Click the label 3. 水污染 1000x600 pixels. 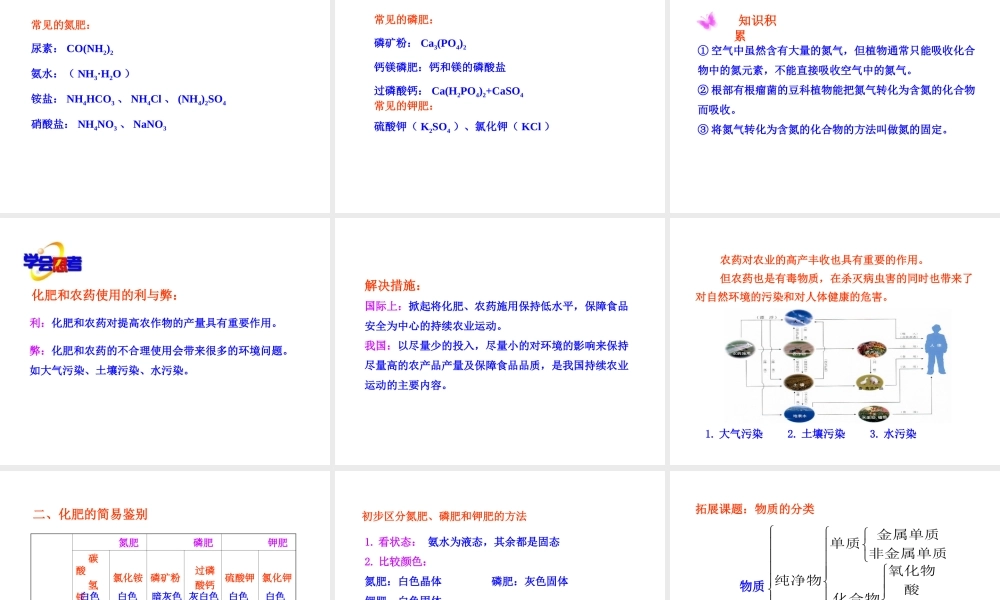(x=893, y=434)
